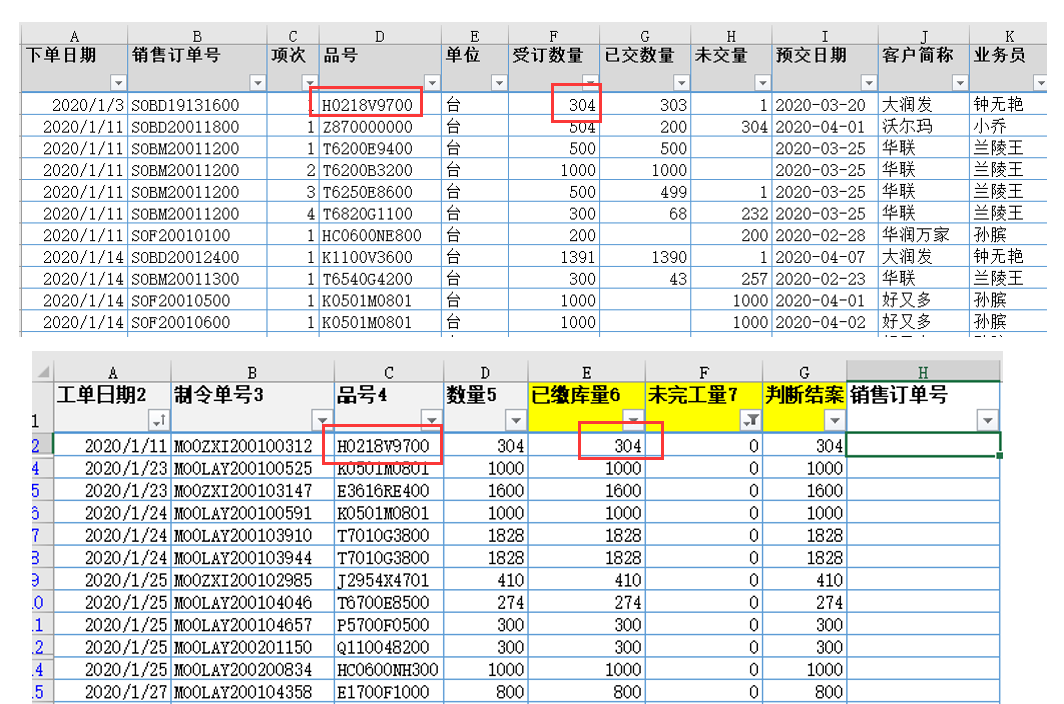This screenshot has width=1064, height=704.
Task: Open the 数量5 filter dropdown
Action: [516, 420]
